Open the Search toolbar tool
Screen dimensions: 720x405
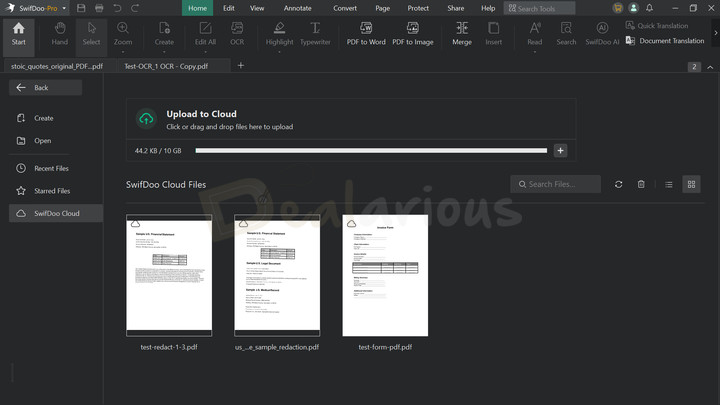(x=566, y=34)
